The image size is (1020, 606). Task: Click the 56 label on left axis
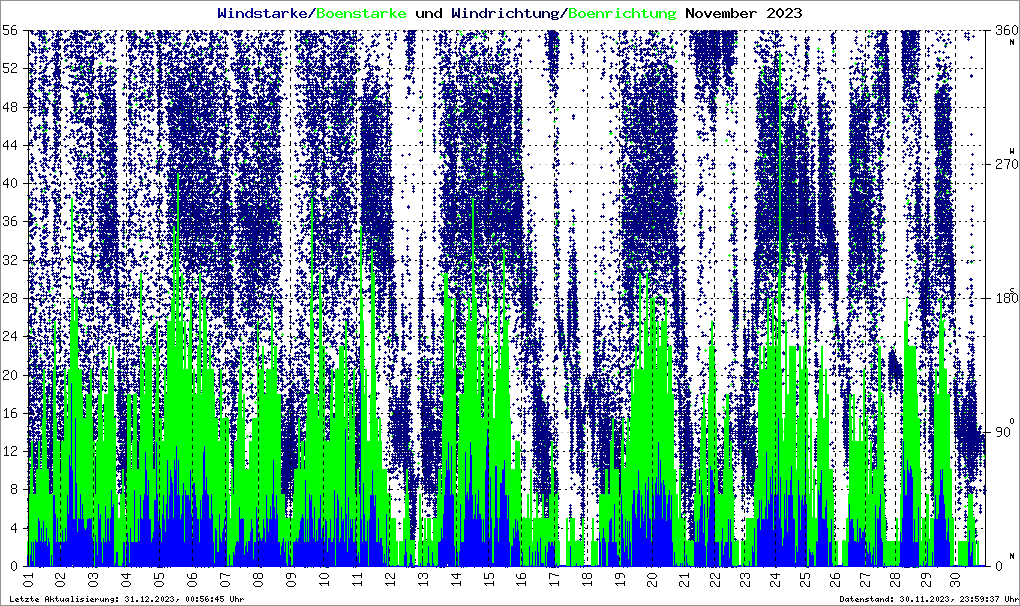point(12,31)
